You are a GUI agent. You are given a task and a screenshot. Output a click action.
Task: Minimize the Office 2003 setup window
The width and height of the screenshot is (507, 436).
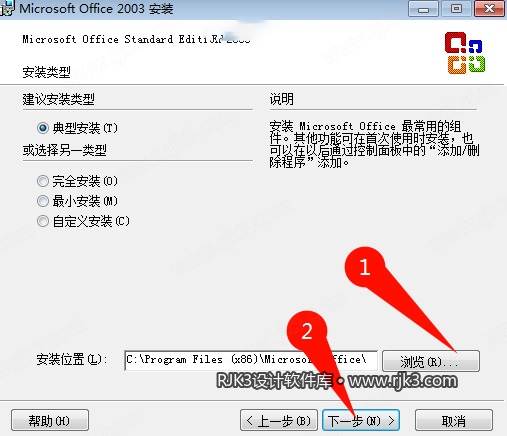(x=423, y=9)
